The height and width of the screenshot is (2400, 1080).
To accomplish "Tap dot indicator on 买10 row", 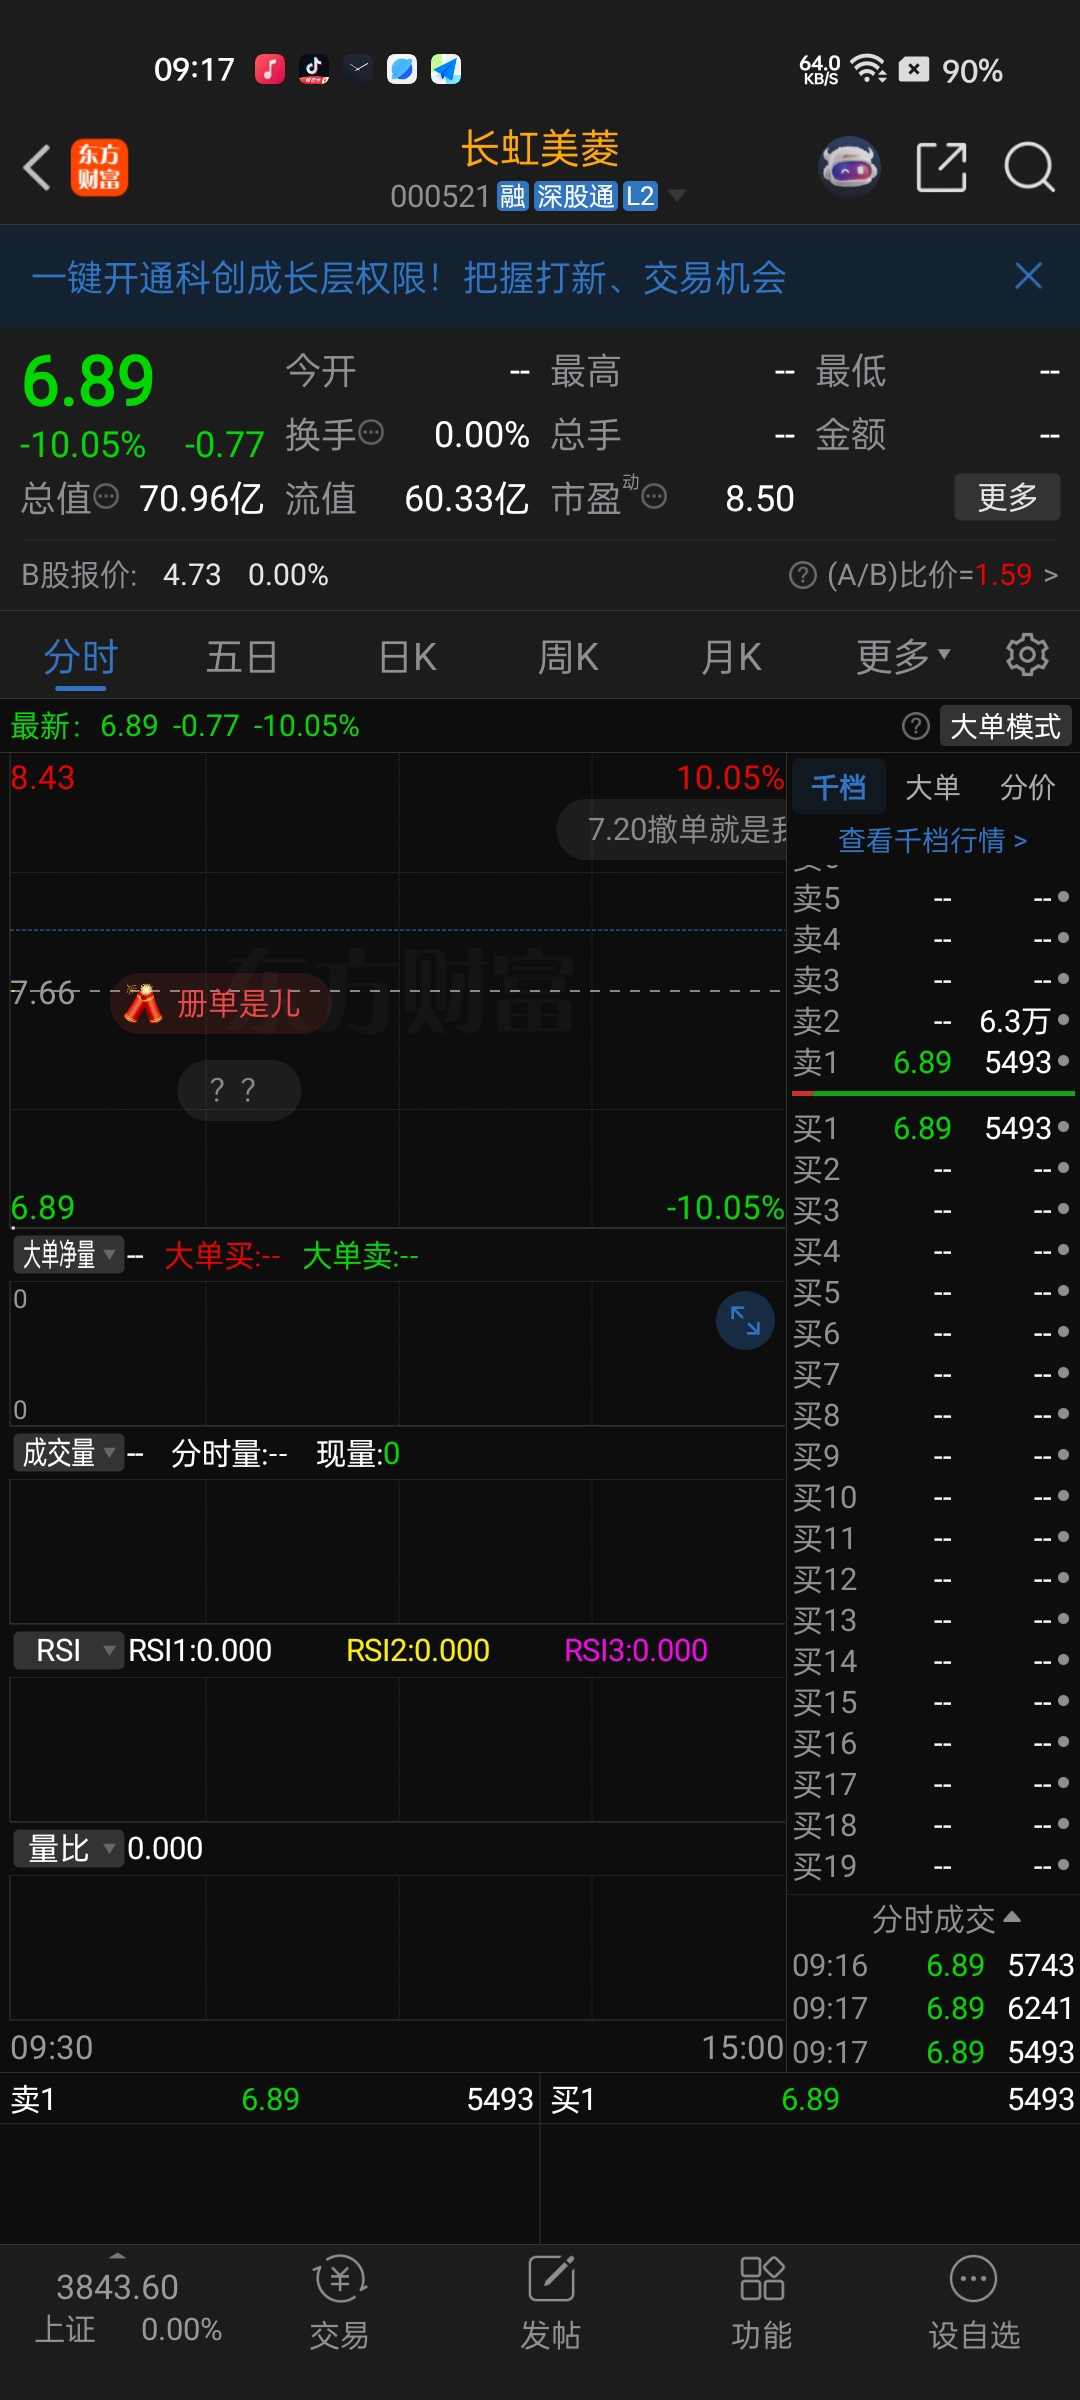I will point(1063,1495).
